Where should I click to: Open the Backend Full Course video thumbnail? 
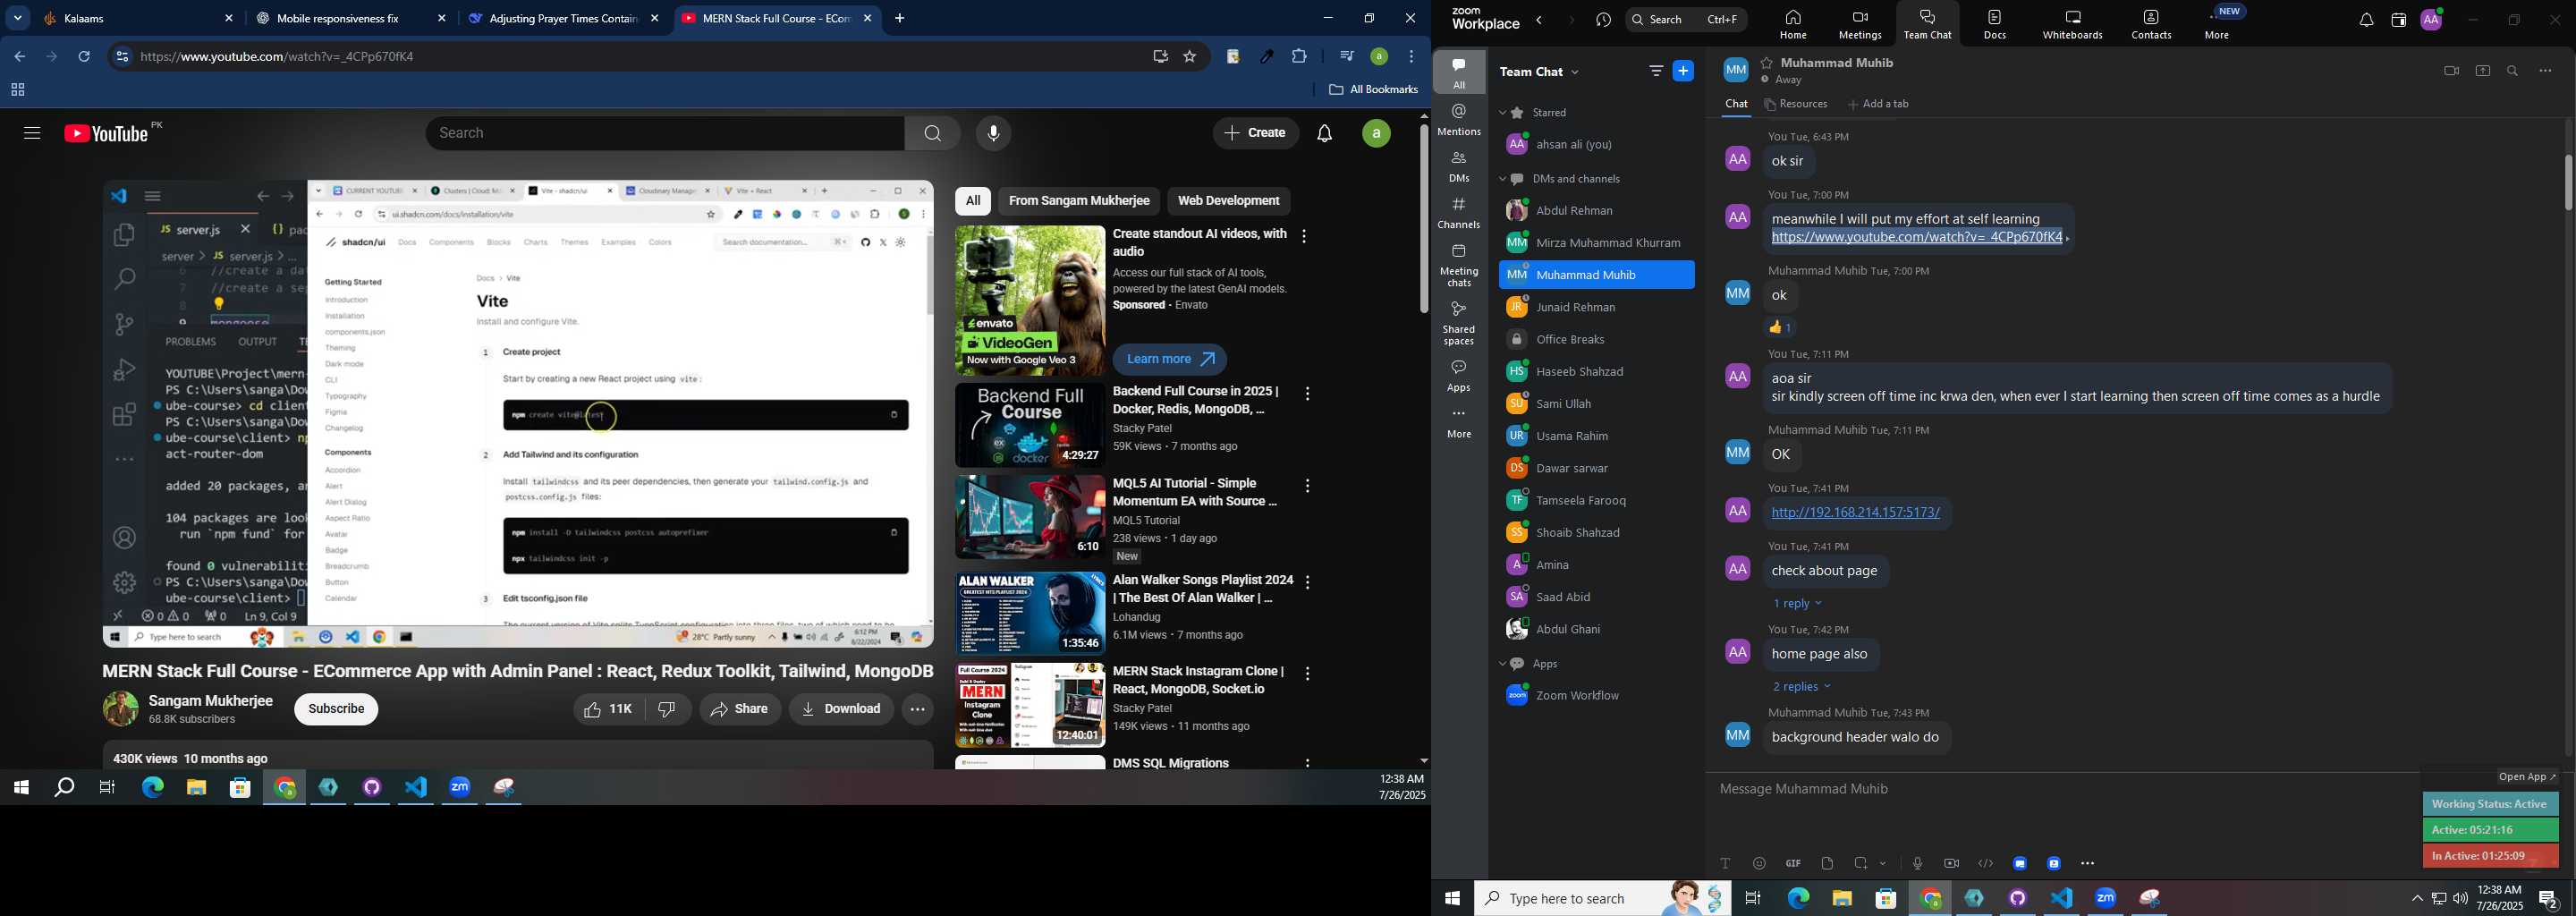coord(1029,426)
